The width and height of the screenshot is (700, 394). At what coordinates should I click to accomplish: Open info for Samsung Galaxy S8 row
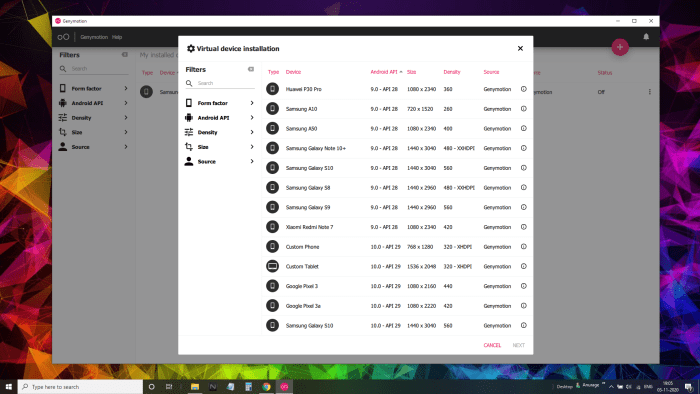point(524,187)
